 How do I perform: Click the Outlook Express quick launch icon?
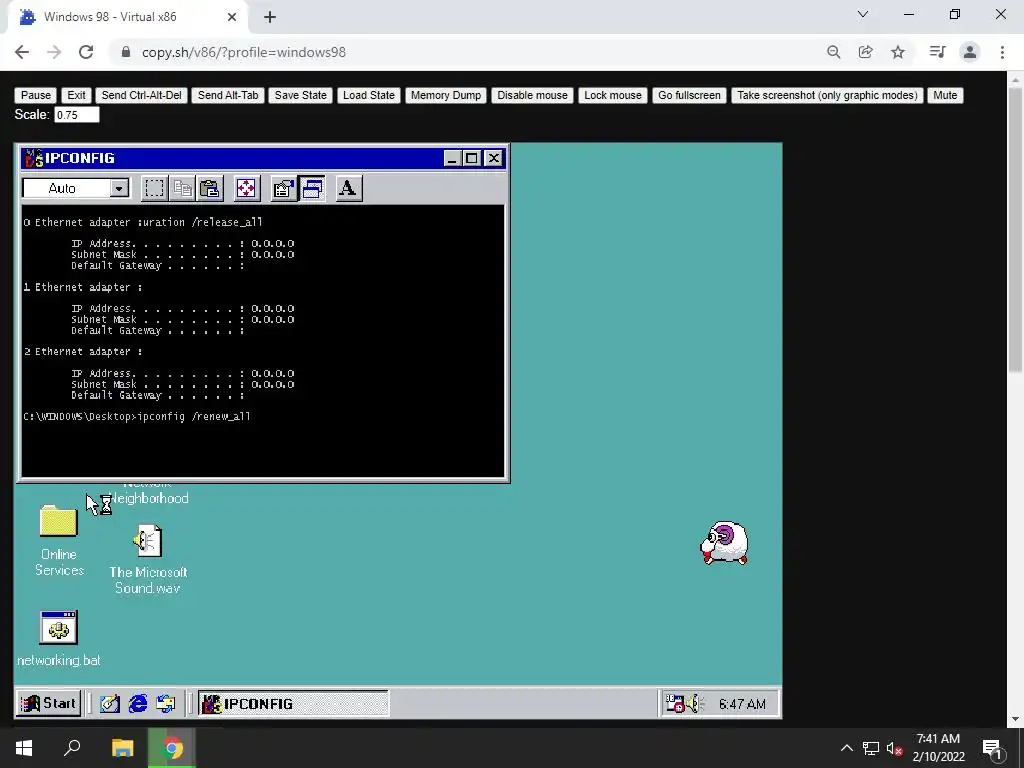166,703
